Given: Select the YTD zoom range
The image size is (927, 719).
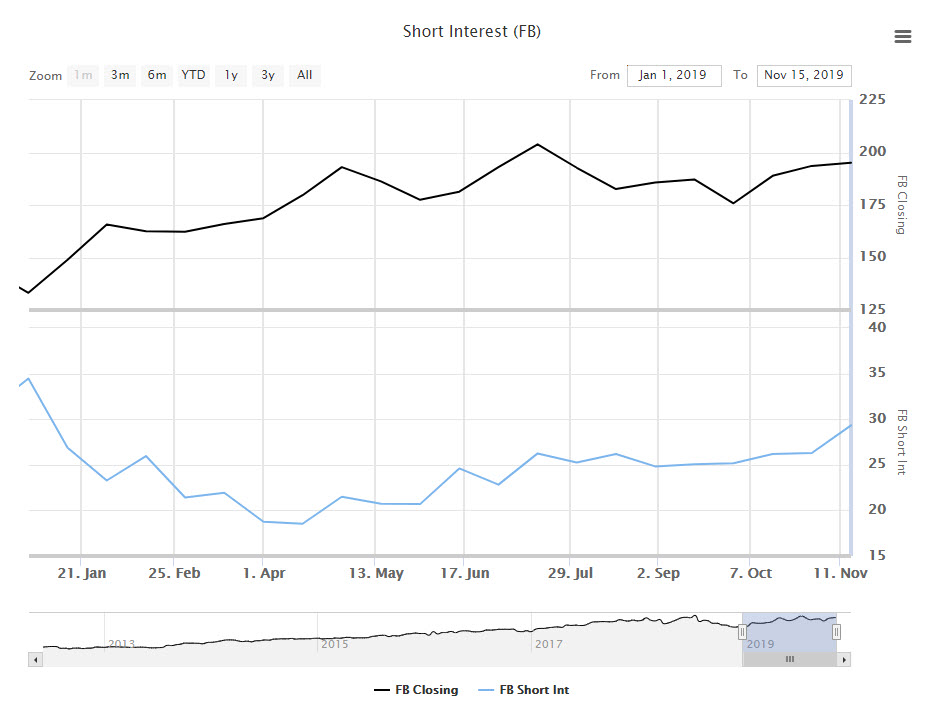Looking at the screenshot, I should 193,75.
